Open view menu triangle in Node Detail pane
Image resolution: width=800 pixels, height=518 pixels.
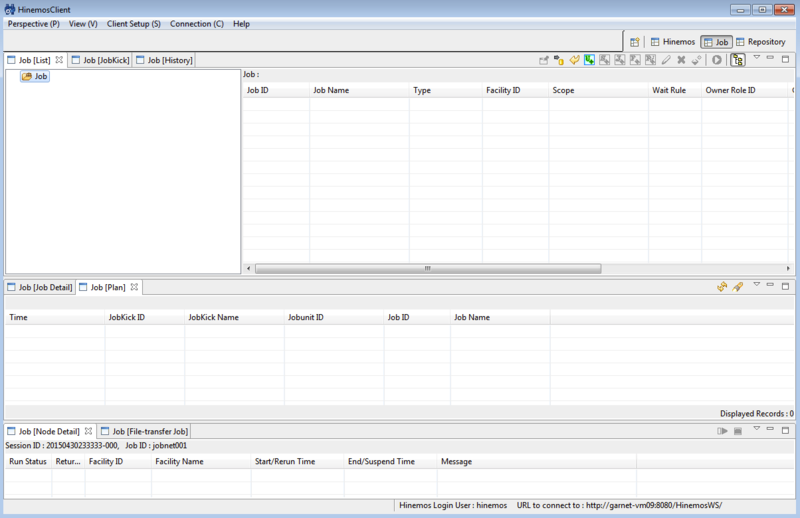pyautogui.click(x=757, y=428)
